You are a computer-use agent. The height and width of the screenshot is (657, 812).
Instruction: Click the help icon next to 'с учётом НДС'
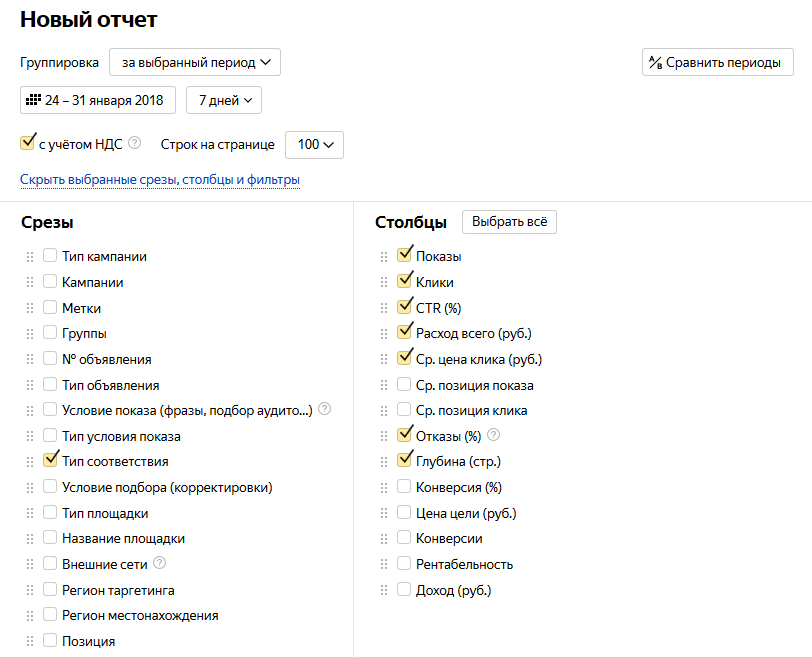click(134, 143)
